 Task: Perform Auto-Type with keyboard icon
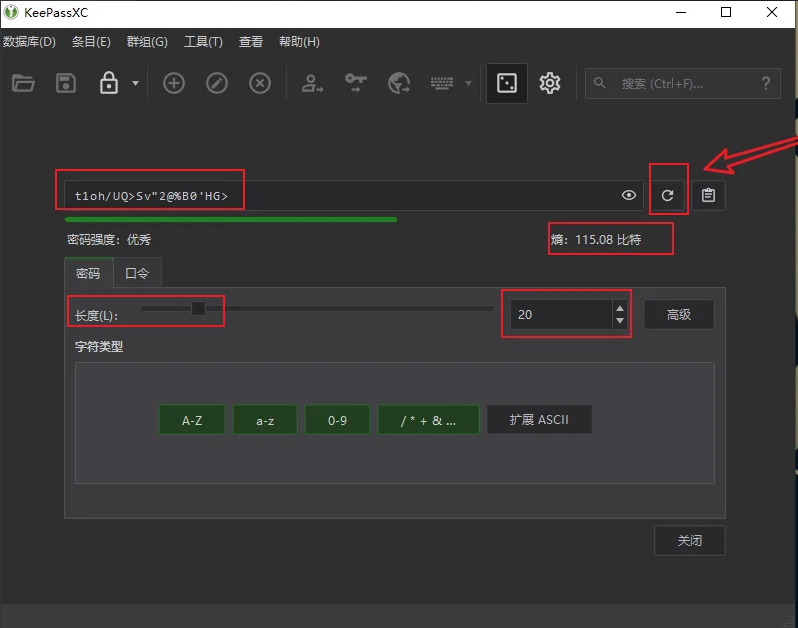point(442,83)
